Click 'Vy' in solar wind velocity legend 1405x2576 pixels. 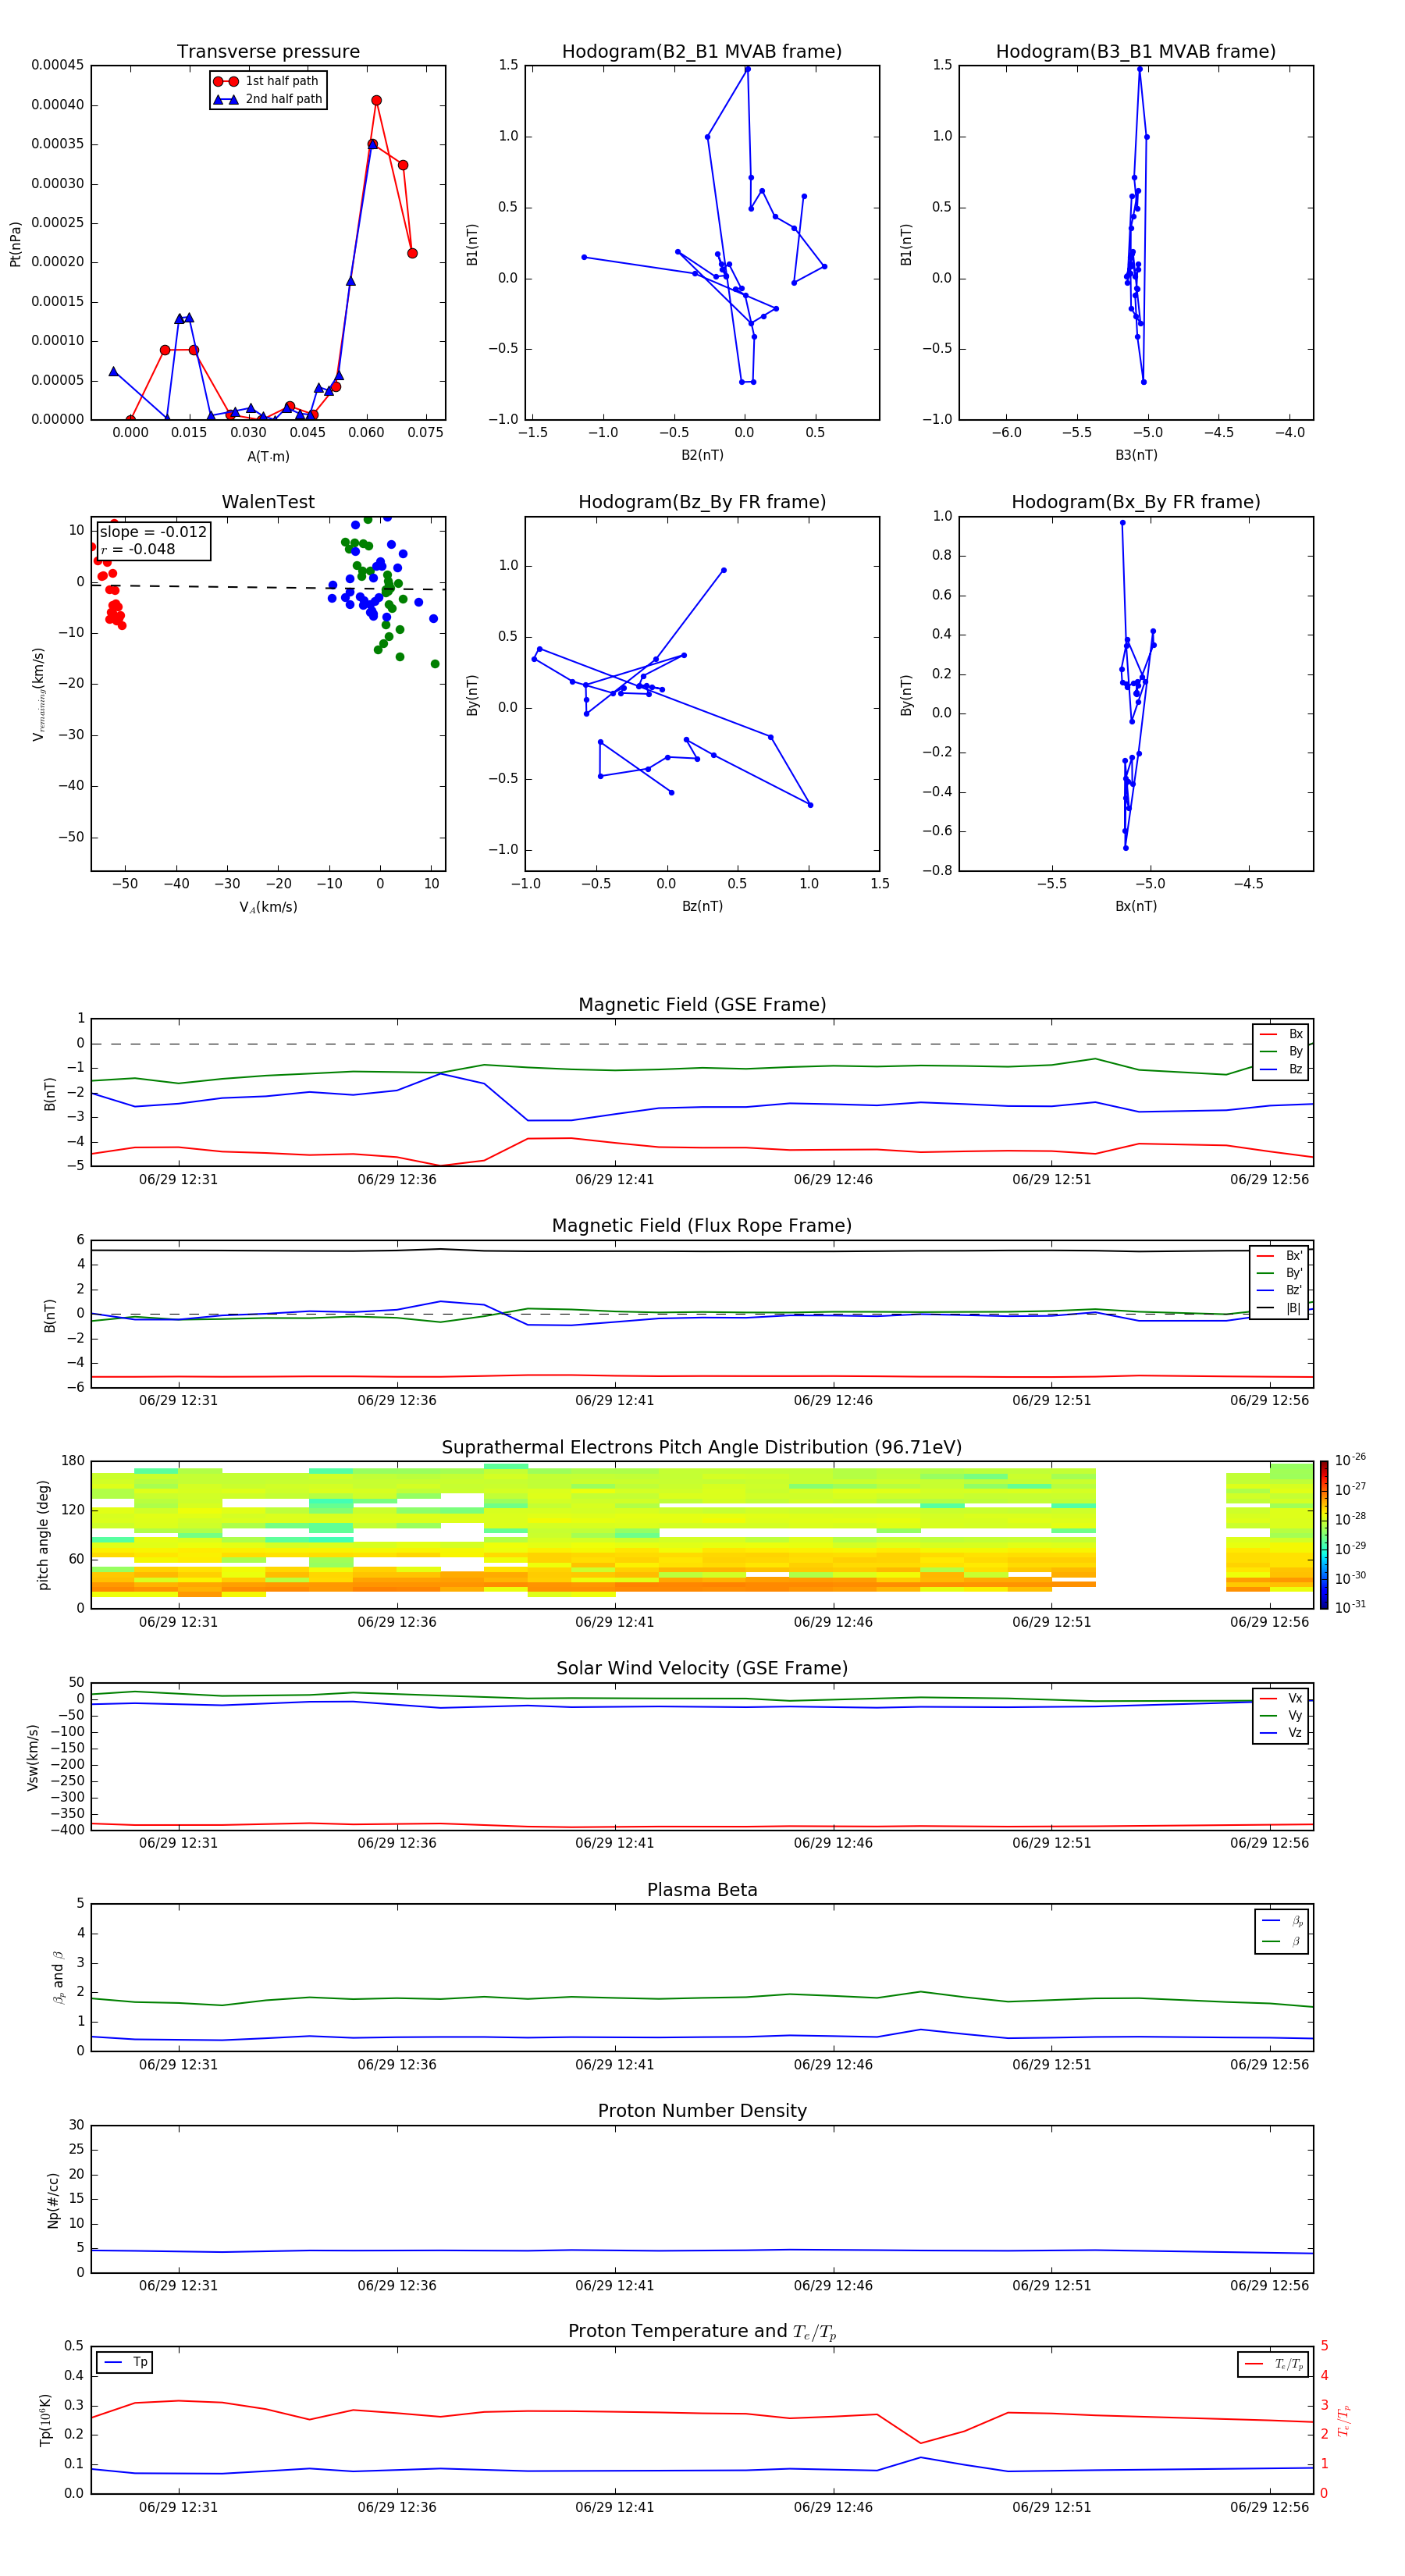[x=1282, y=1716]
